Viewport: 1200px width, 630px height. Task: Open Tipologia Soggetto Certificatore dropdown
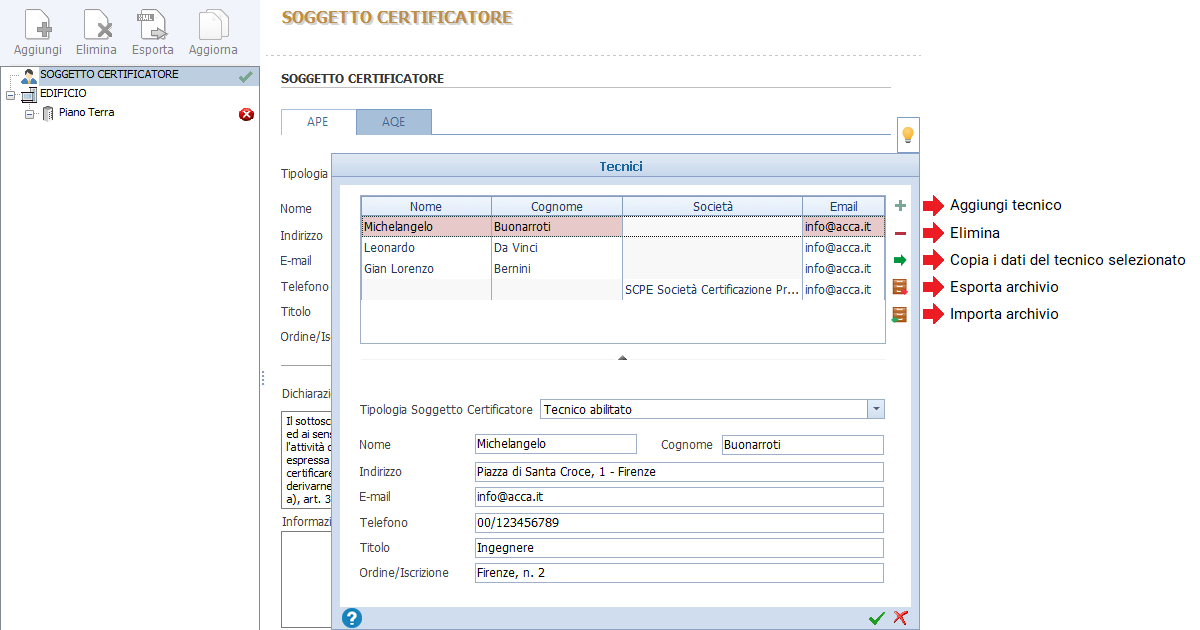[876, 409]
